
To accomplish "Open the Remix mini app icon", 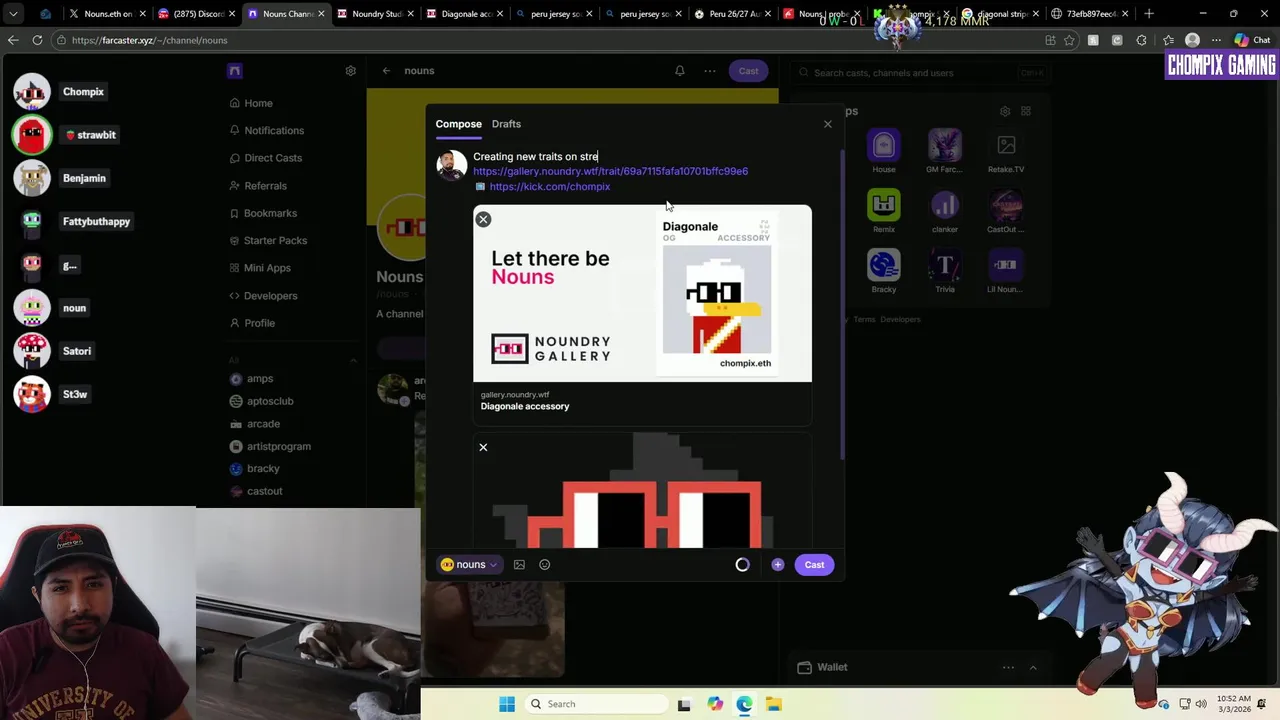I will 884,205.
